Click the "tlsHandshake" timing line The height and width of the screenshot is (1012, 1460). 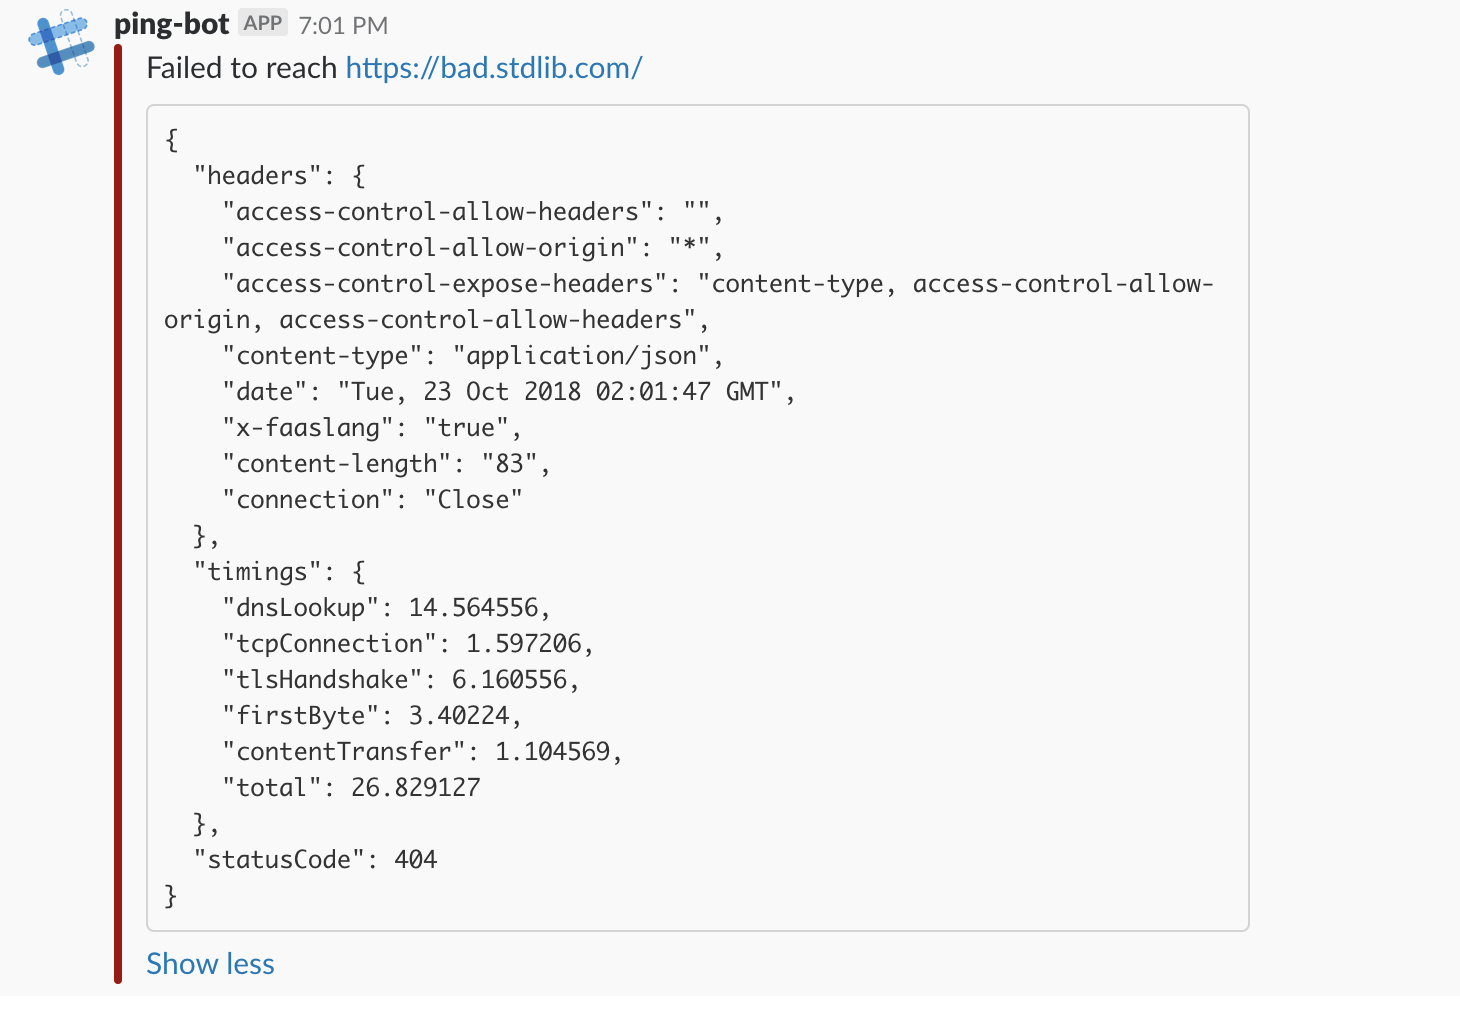tap(400, 679)
